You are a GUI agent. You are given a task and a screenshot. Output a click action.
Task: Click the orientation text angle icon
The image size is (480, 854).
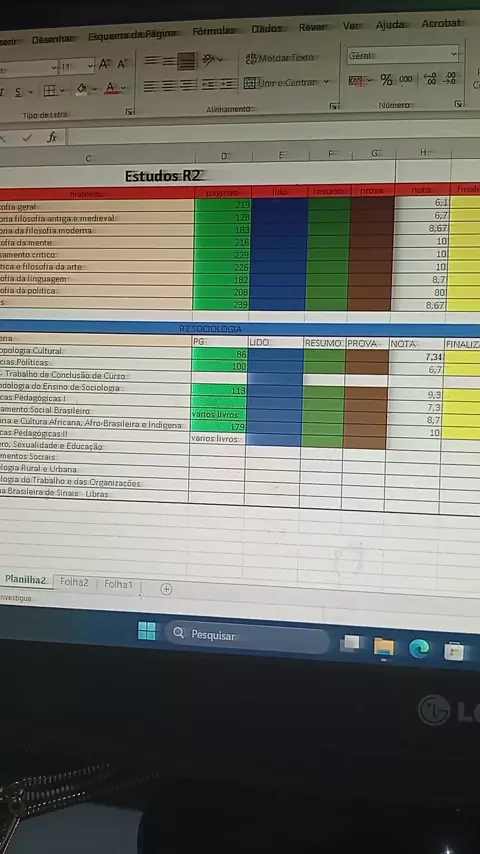(x=209, y=59)
